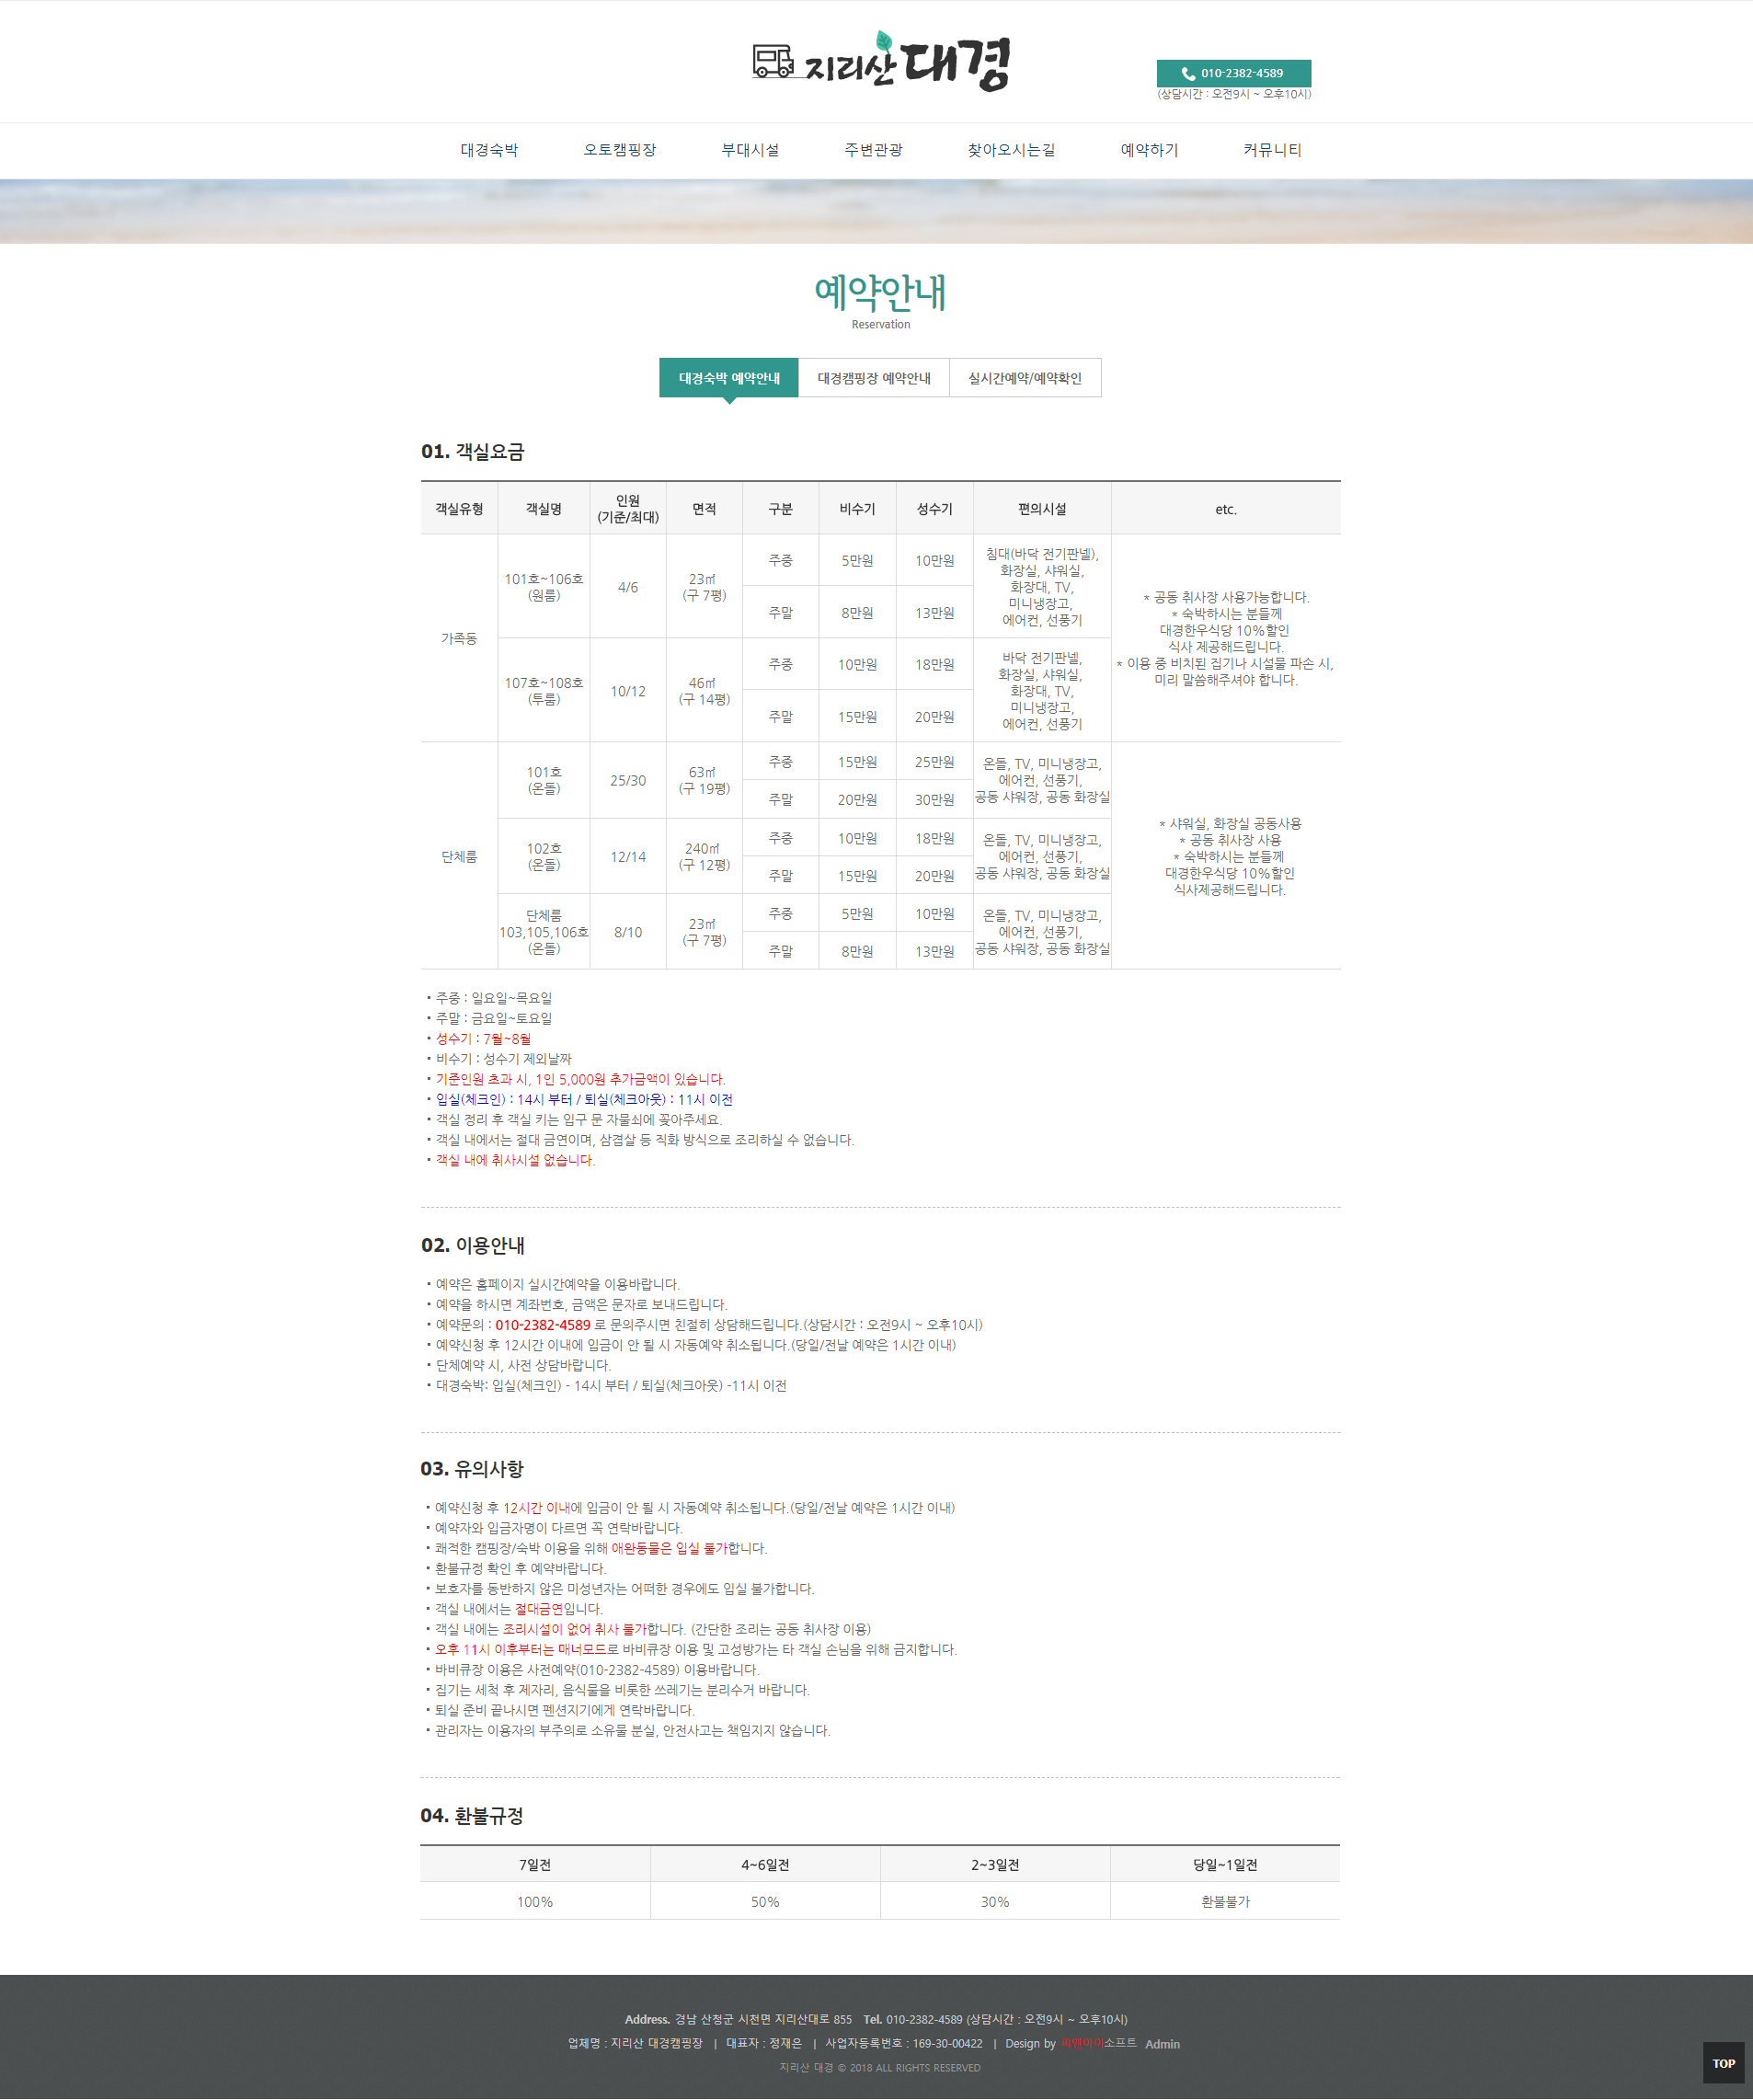Viewport: 1753px width, 2100px height.
Task: Click the 02. 이용안내 section heading
Action: (x=472, y=1245)
